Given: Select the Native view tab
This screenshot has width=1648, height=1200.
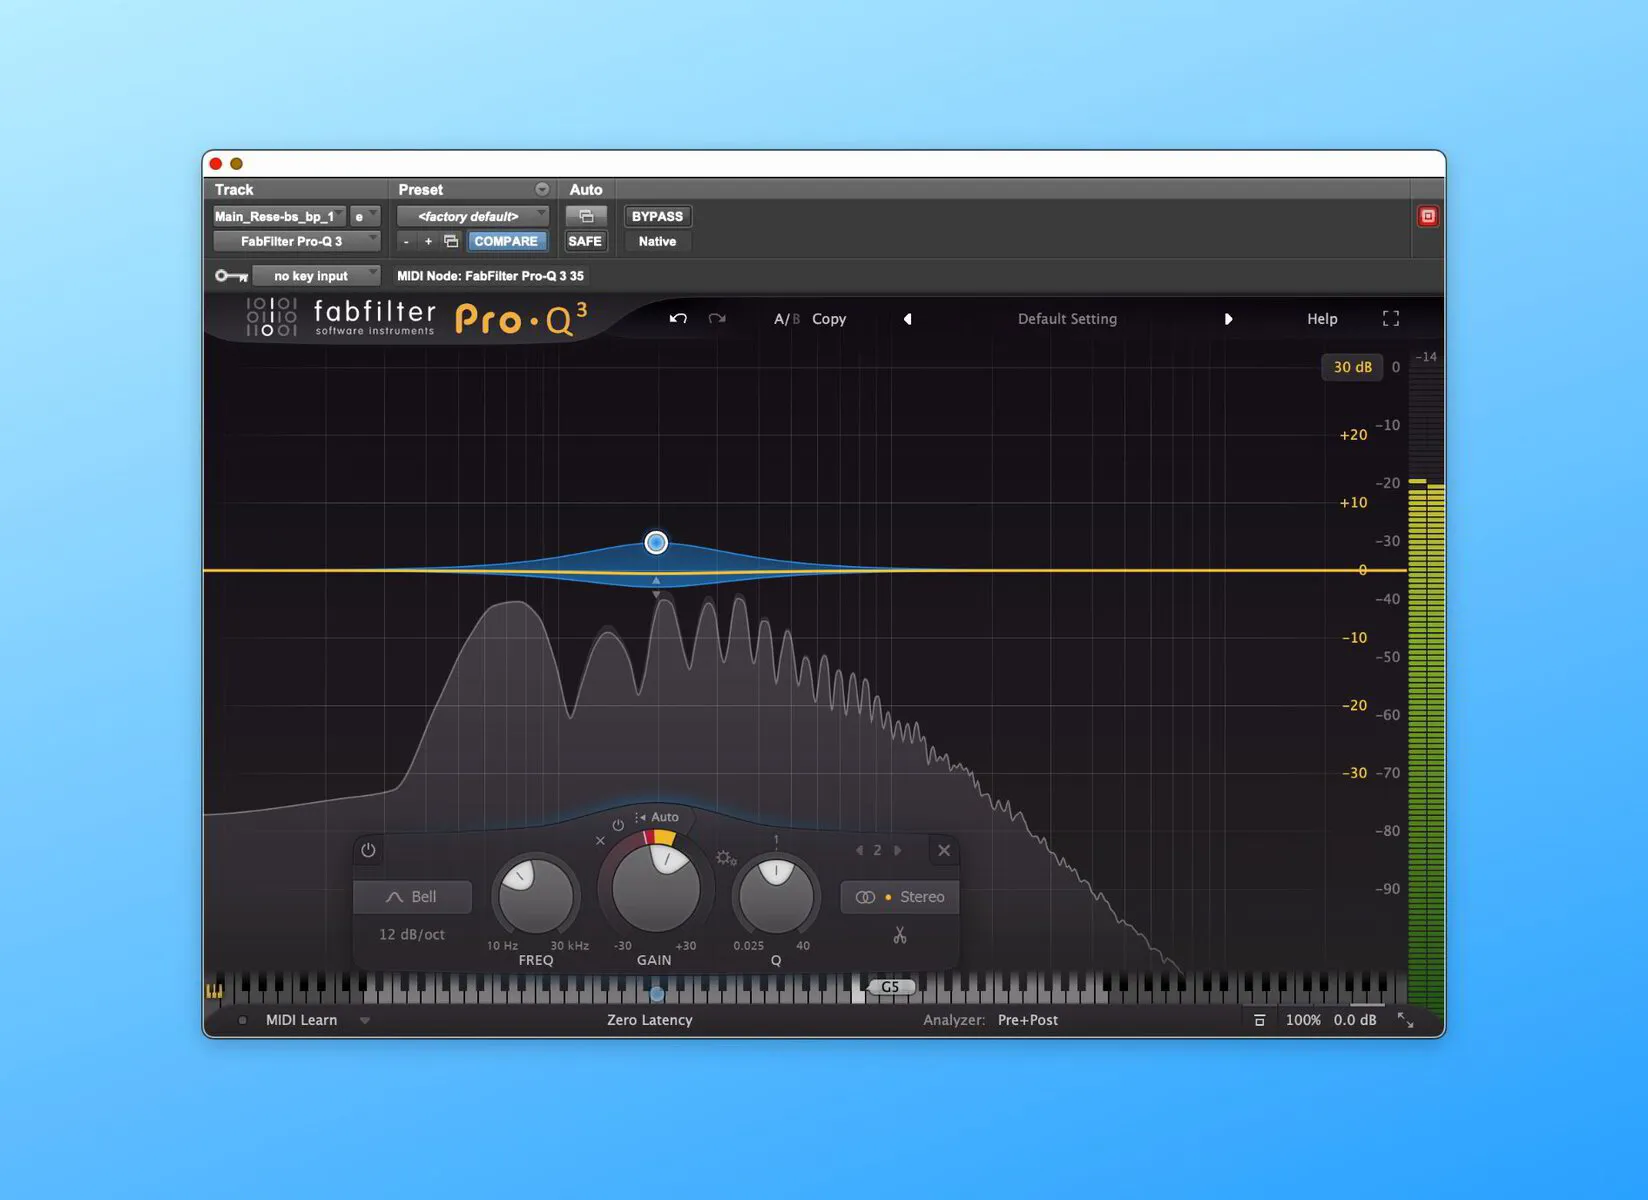Looking at the screenshot, I should (x=657, y=241).
